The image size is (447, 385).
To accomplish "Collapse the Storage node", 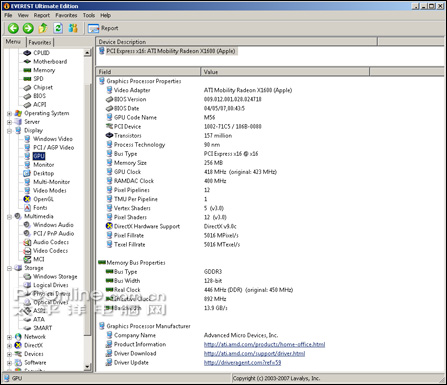I will (9, 268).
